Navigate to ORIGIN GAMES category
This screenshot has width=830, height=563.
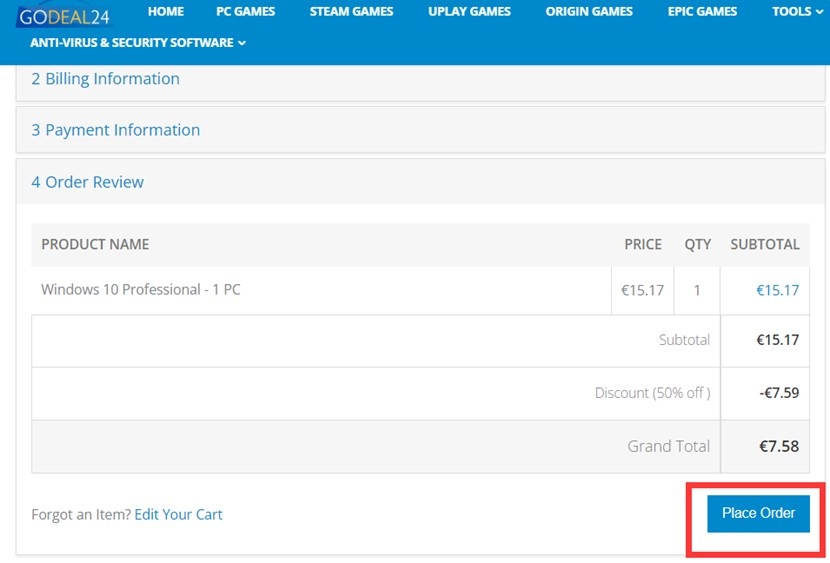589,12
